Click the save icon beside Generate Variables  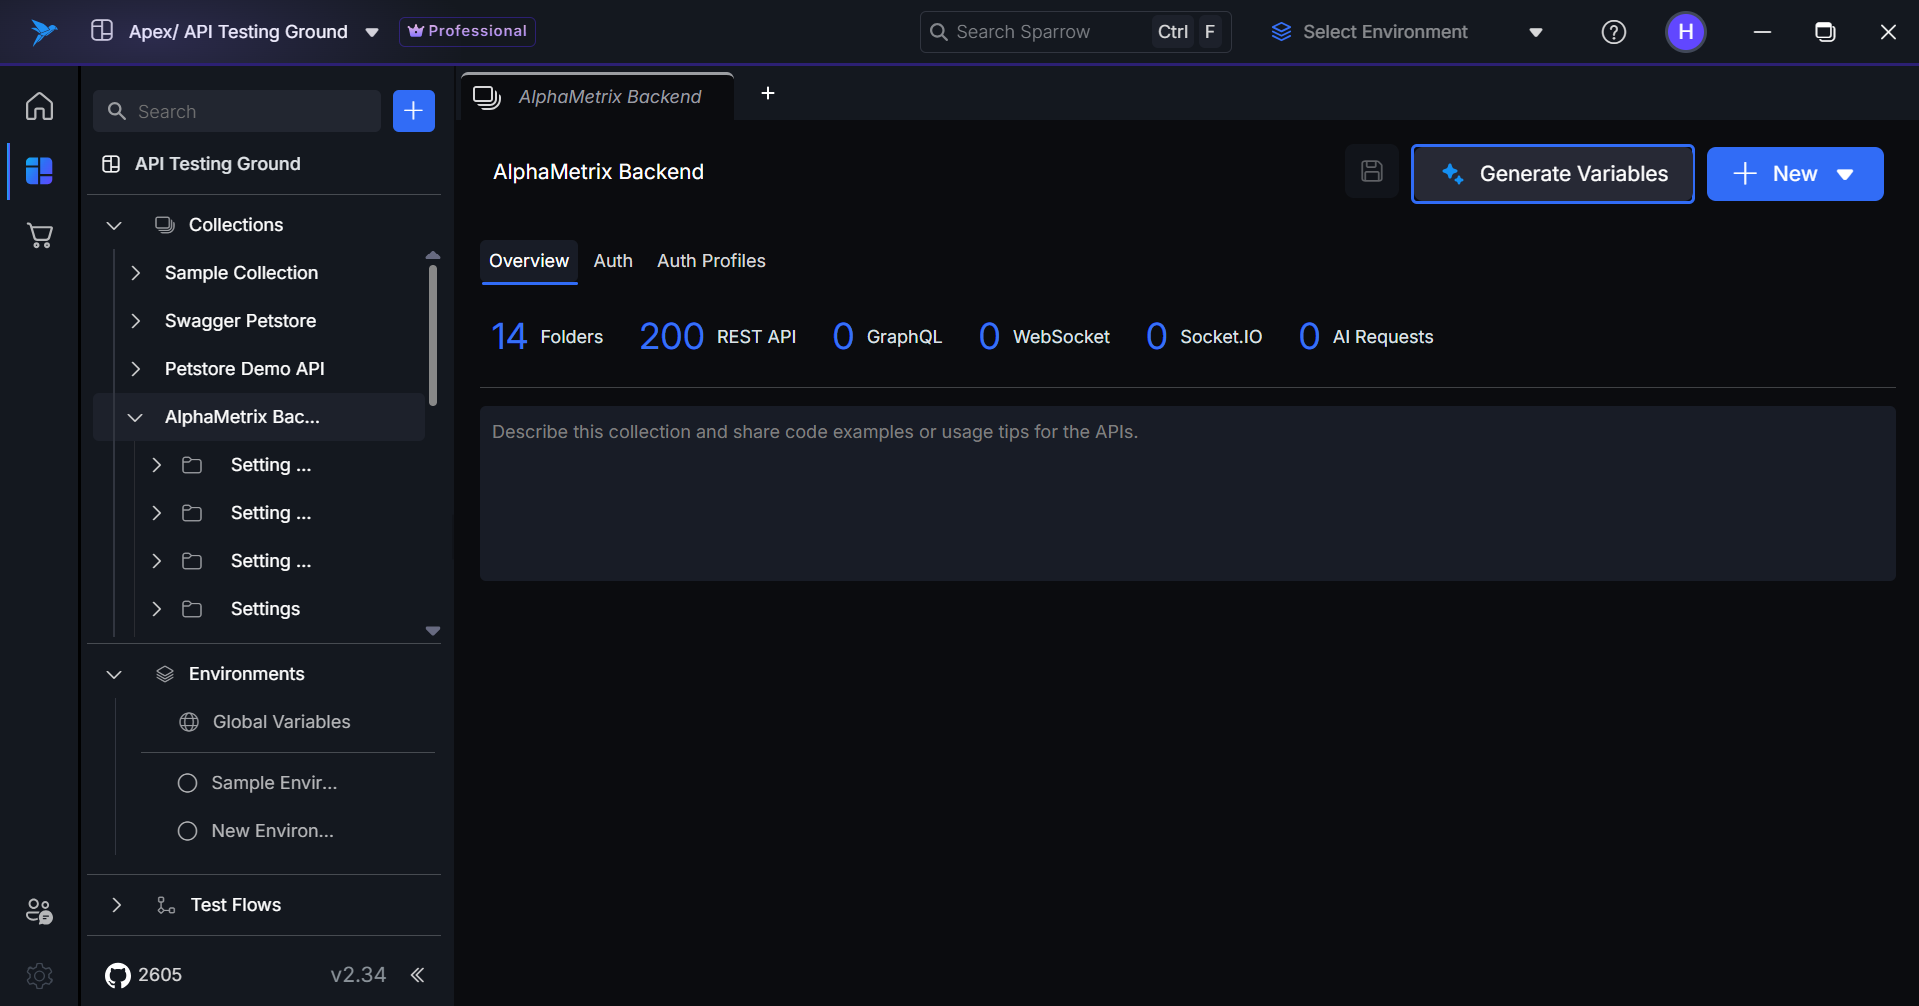pyautogui.click(x=1371, y=172)
